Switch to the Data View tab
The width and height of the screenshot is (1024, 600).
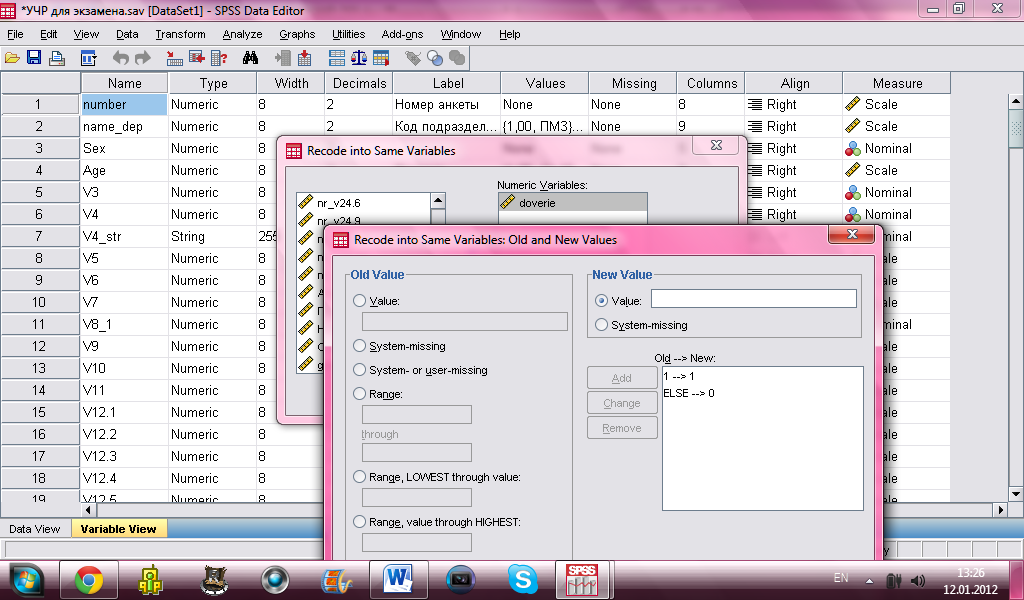tap(35, 529)
